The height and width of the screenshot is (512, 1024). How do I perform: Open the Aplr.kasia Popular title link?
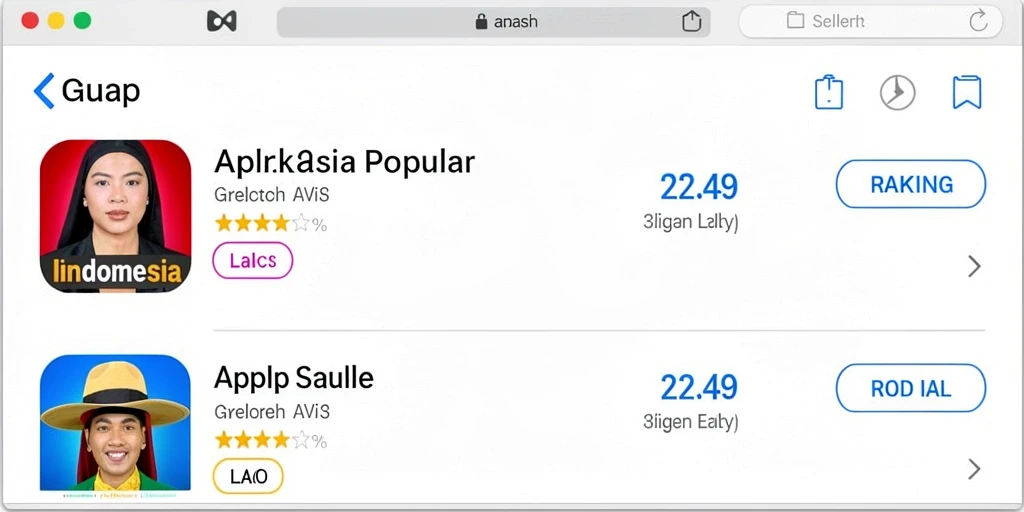click(344, 161)
